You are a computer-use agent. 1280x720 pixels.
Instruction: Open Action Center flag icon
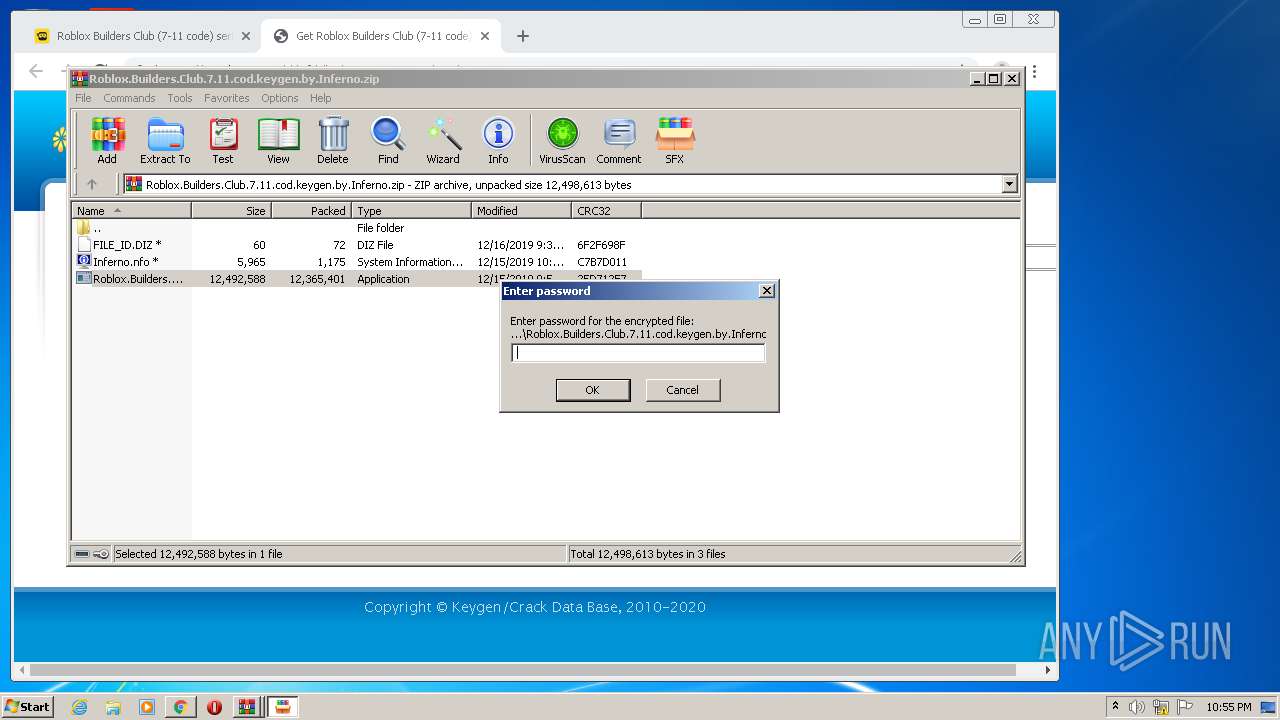1185,707
